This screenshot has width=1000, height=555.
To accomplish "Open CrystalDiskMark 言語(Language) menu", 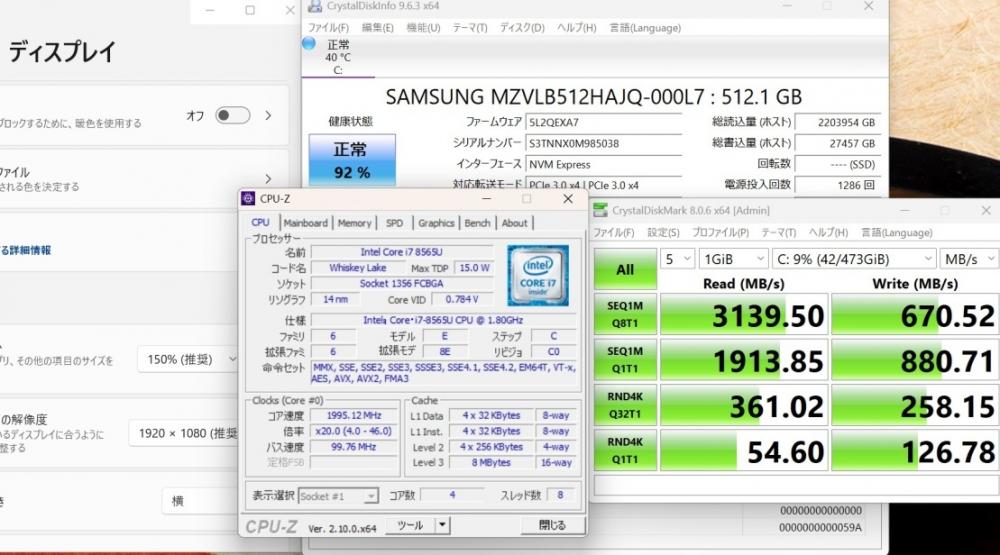I will 897,232.
